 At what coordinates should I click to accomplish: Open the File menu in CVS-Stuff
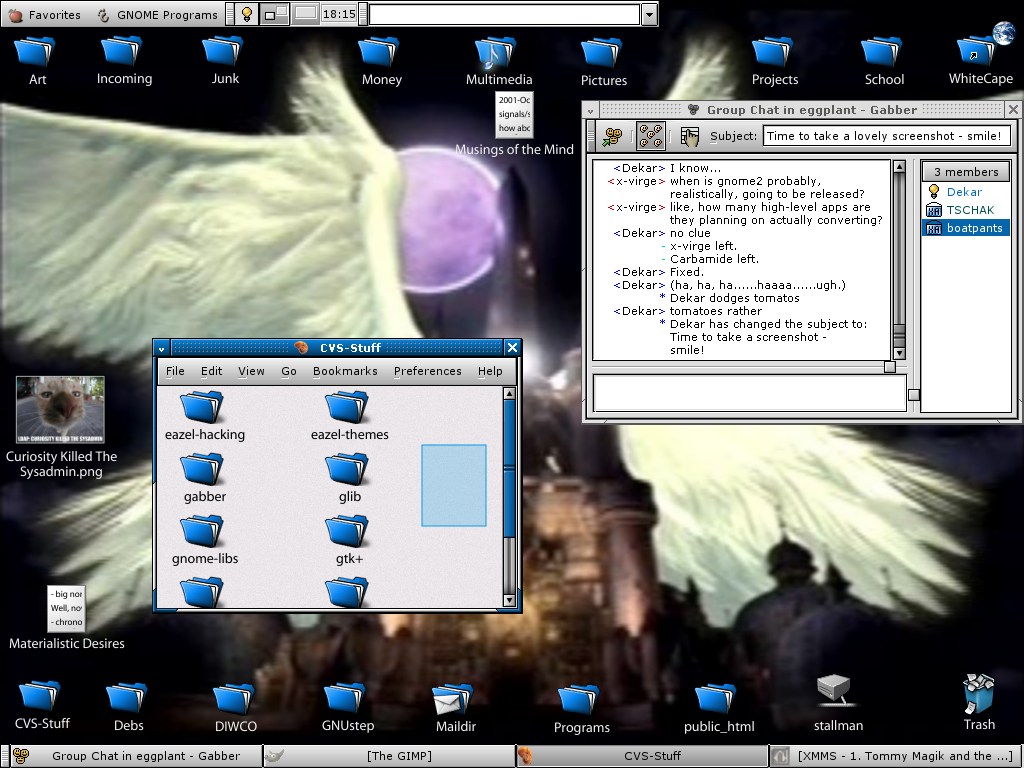pos(175,371)
